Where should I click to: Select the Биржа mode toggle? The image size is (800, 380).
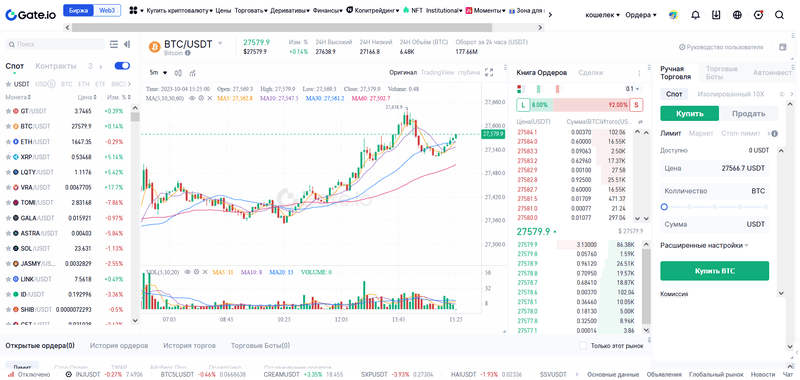pos(79,10)
